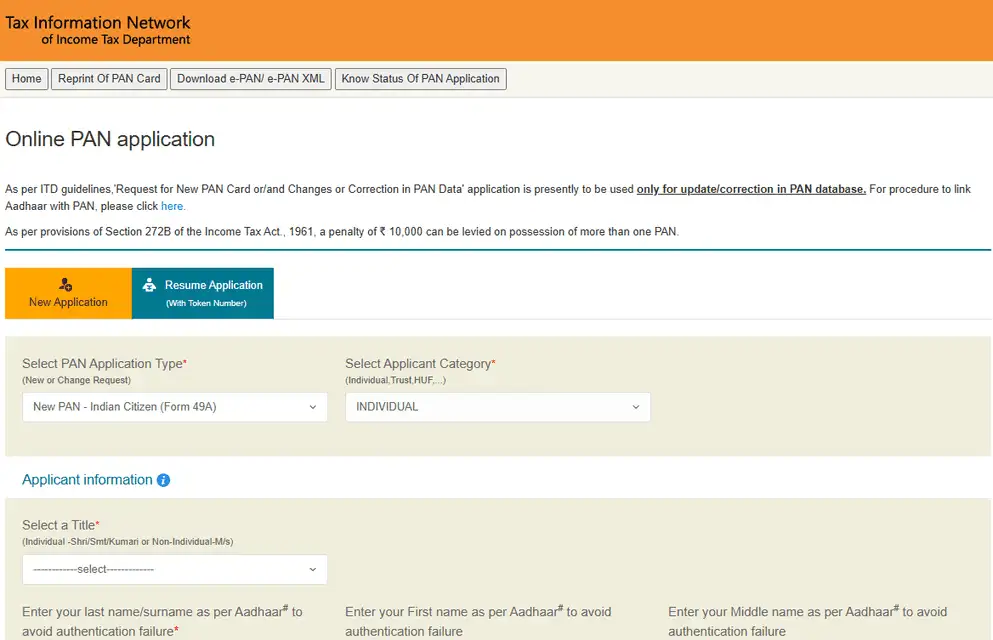The image size is (993, 640).
Task: Click the Applicant information info icon
Action: tap(164, 480)
